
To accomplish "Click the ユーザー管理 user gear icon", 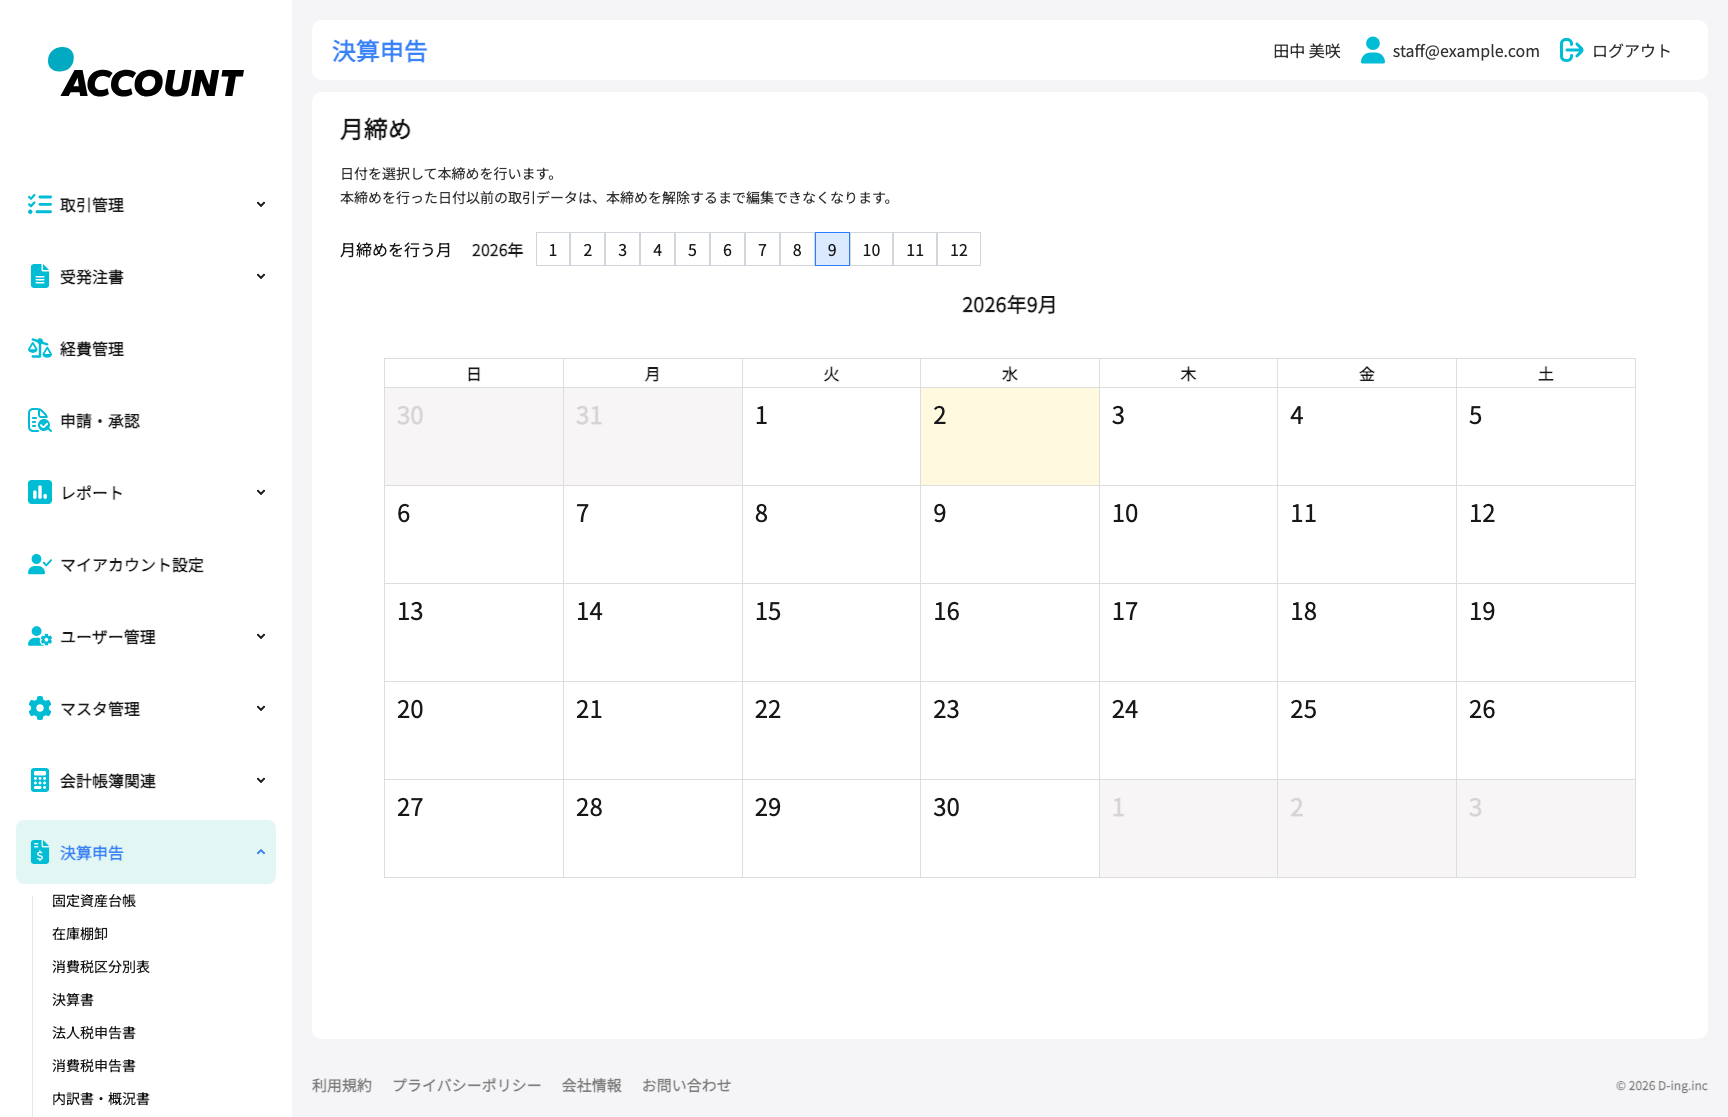I will 40,637.
